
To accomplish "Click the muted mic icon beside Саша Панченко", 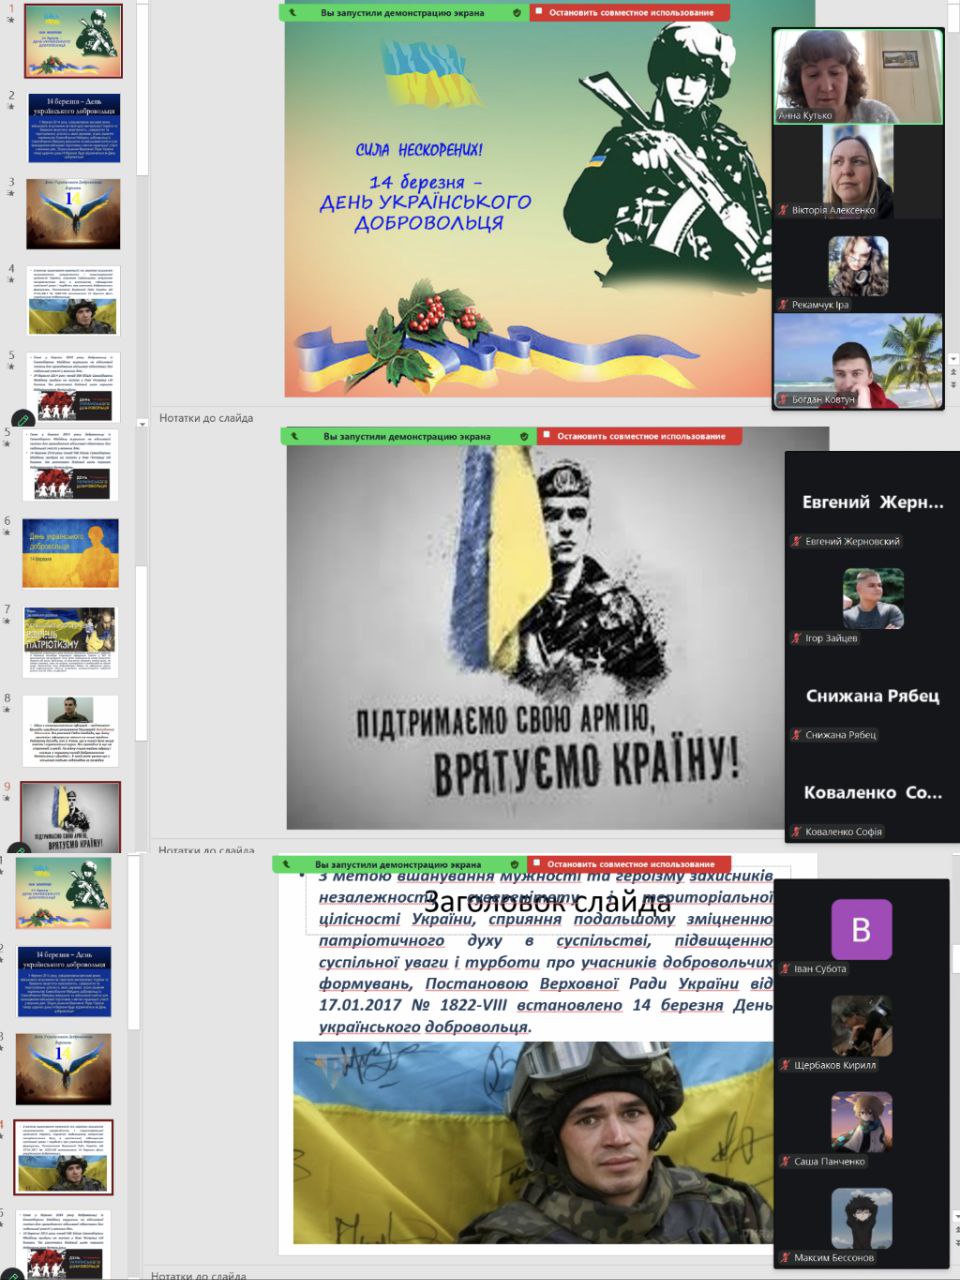I will (x=786, y=1161).
